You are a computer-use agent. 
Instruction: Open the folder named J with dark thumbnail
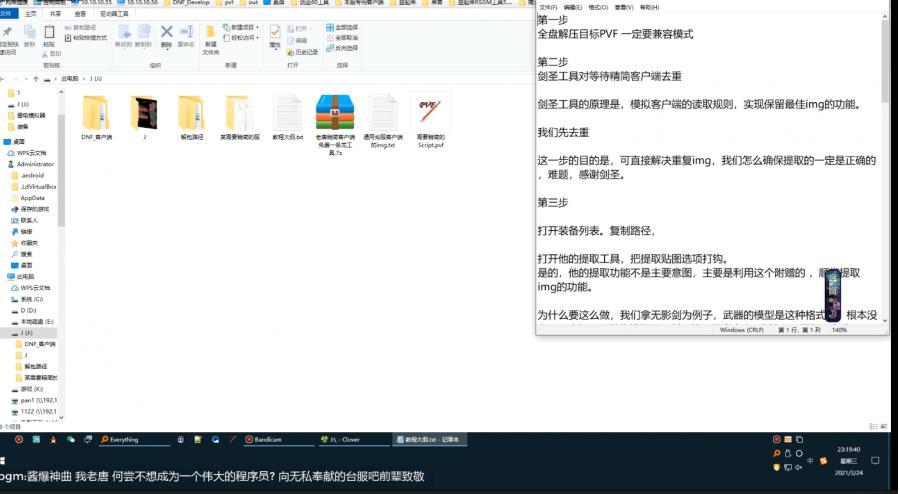144,114
